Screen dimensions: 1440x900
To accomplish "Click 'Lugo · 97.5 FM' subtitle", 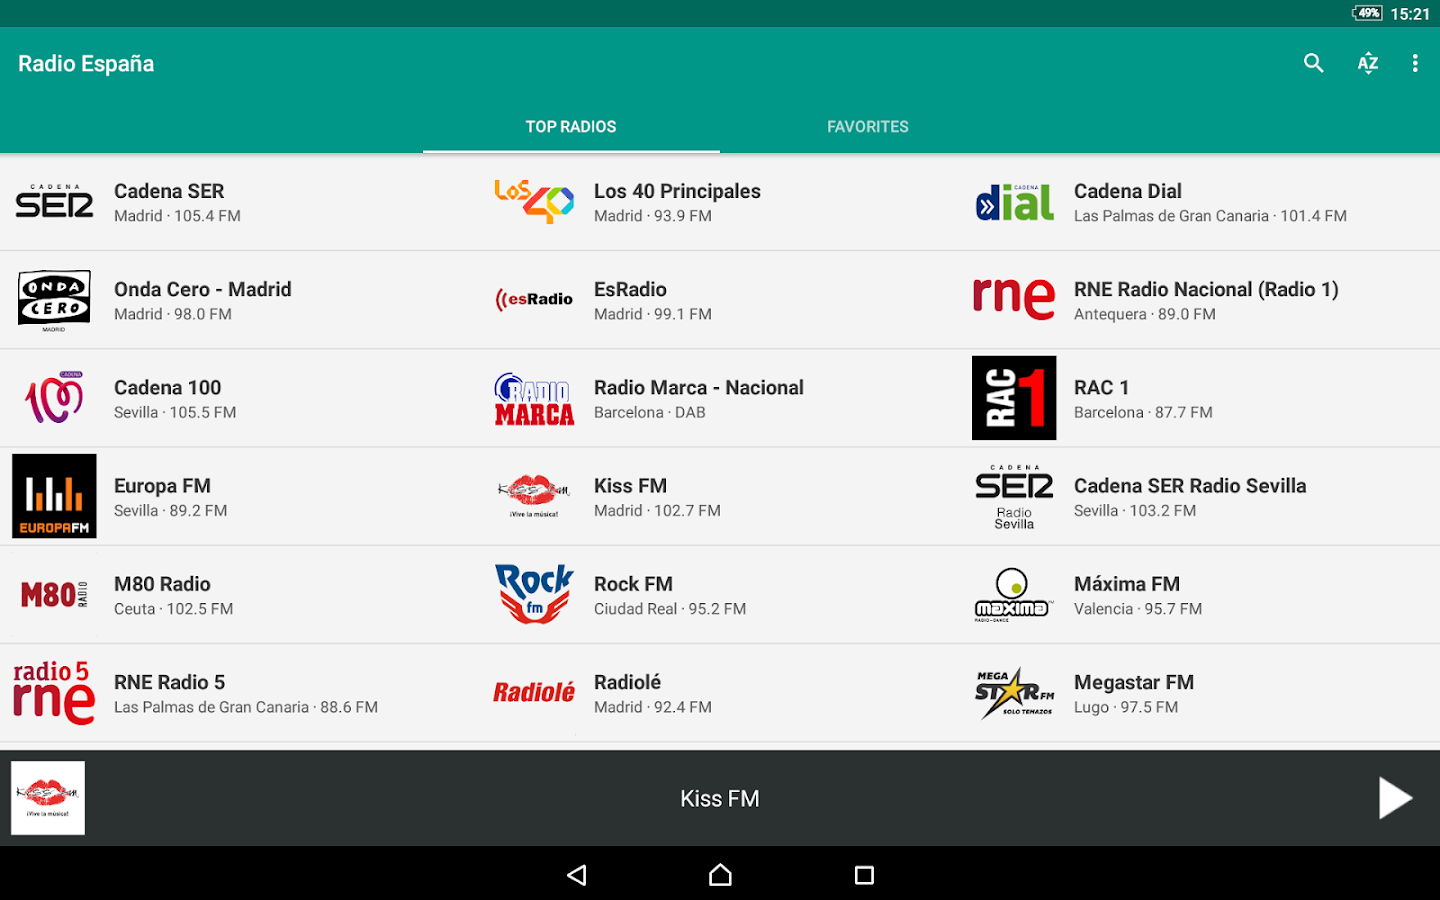I will click(1126, 707).
